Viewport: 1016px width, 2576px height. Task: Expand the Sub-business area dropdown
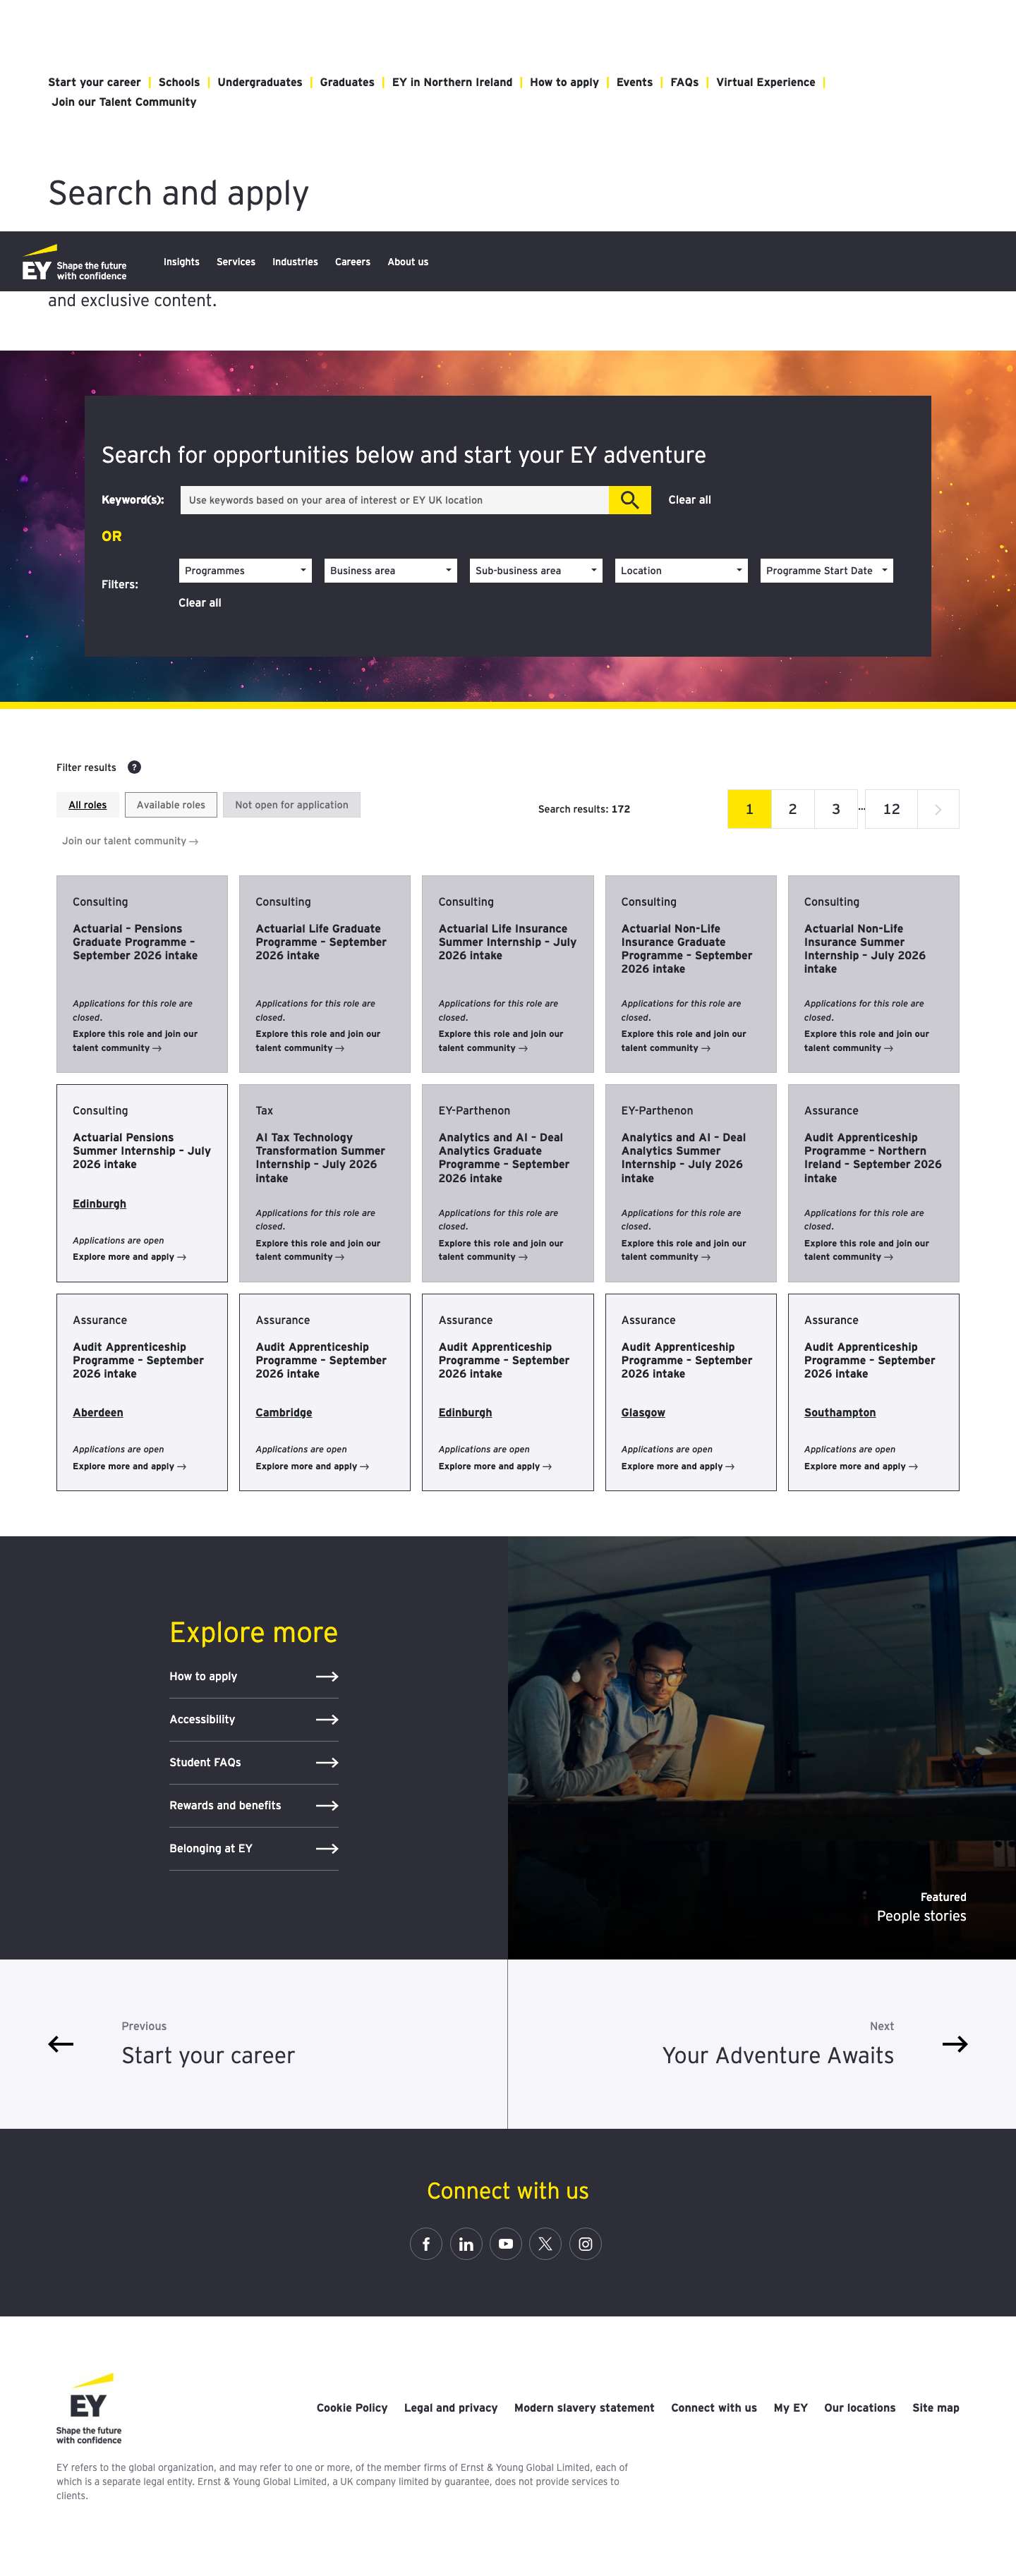click(x=536, y=571)
